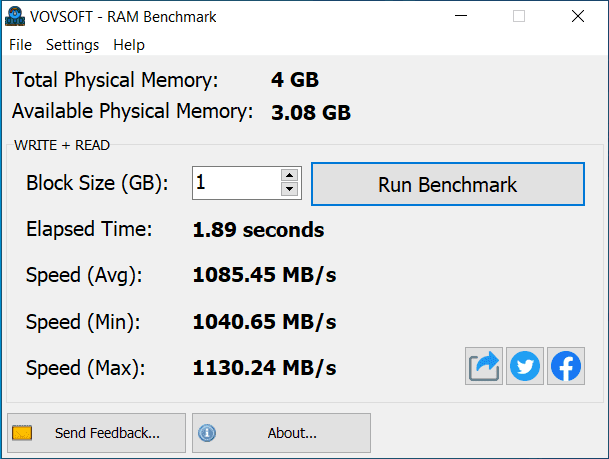The image size is (609, 459).
Task: Click the maximum speed 1130.24 MB/s value
Action: [x=264, y=367]
